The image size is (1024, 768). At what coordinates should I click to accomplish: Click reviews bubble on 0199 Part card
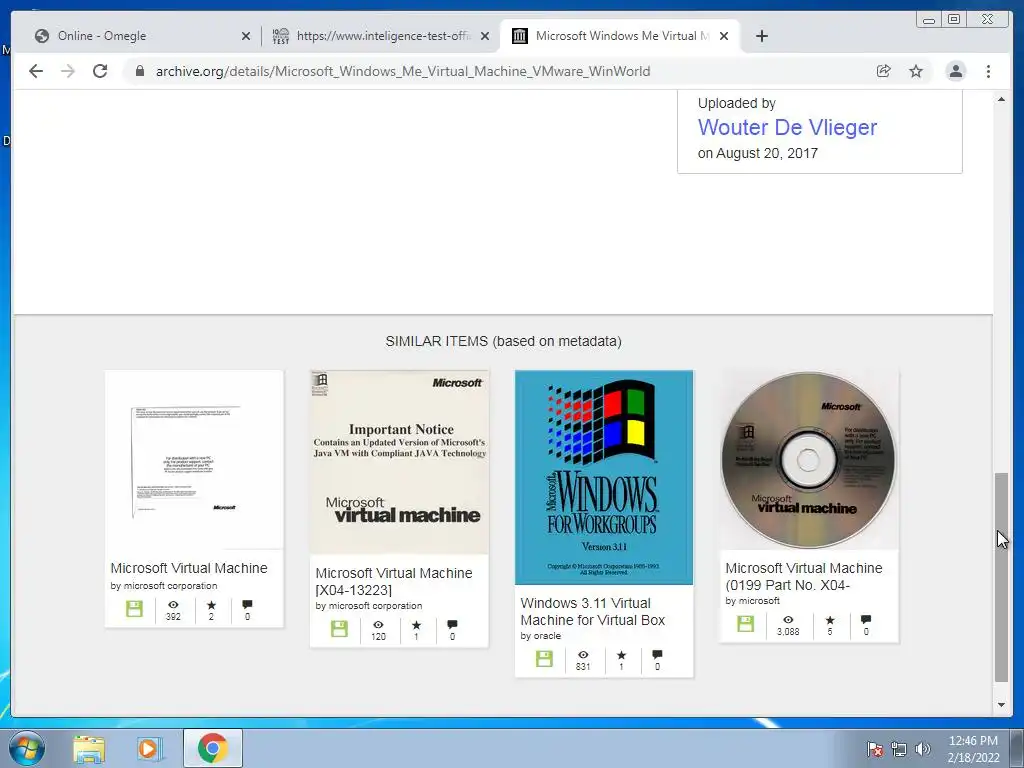tap(866, 620)
